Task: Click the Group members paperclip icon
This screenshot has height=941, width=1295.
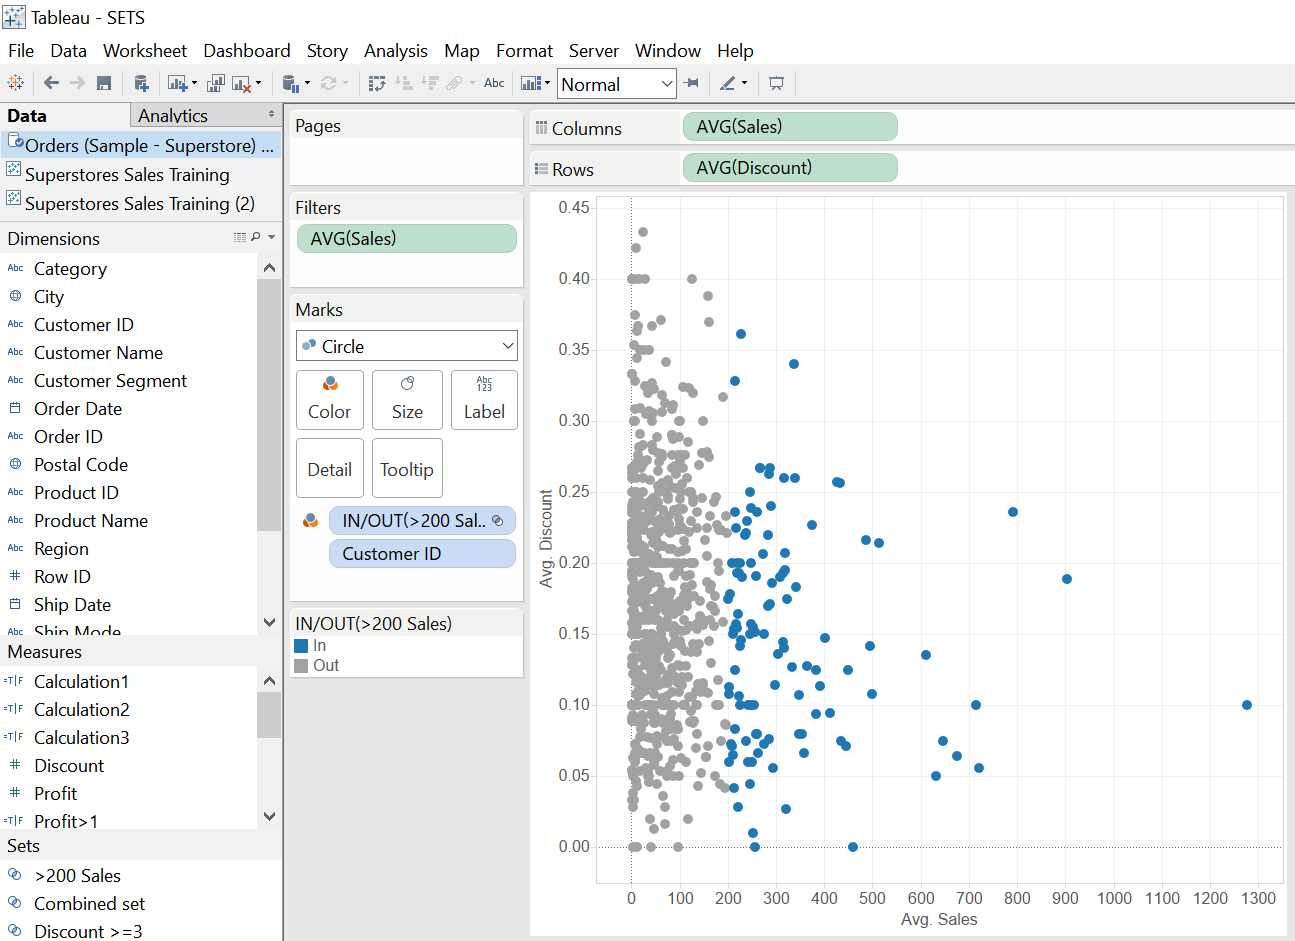Action: click(455, 83)
